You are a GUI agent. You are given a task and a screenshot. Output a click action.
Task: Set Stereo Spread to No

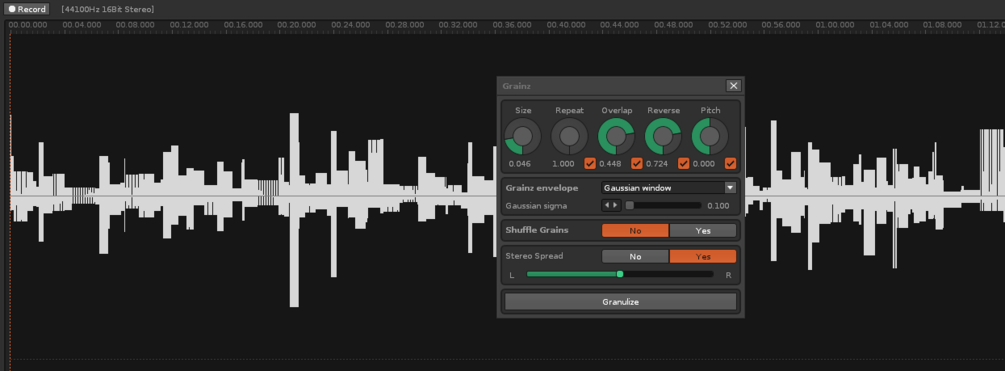(x=635, y=256)
